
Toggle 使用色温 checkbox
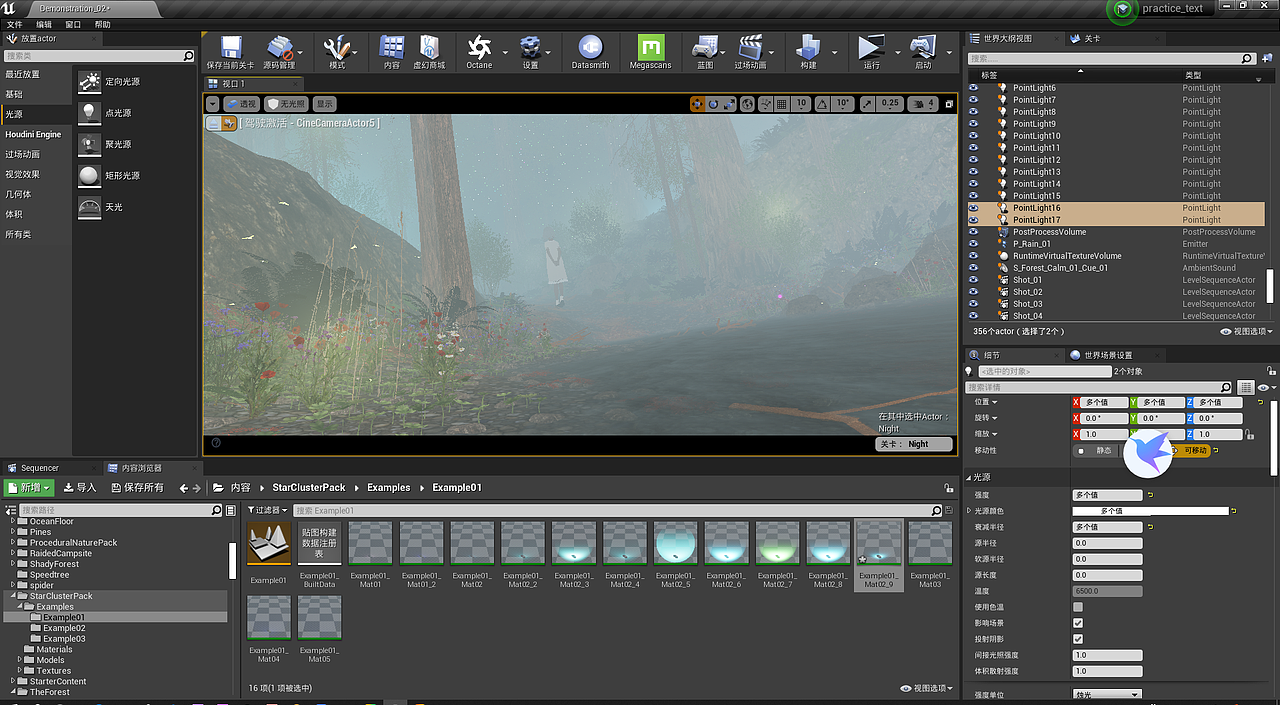coord(1078,607)
